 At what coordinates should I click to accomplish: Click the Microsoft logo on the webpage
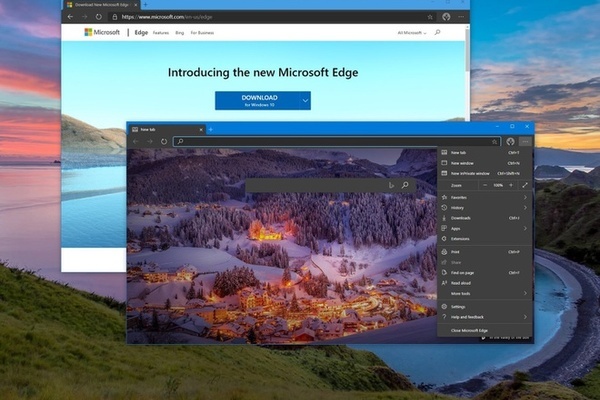coord(102,33)
